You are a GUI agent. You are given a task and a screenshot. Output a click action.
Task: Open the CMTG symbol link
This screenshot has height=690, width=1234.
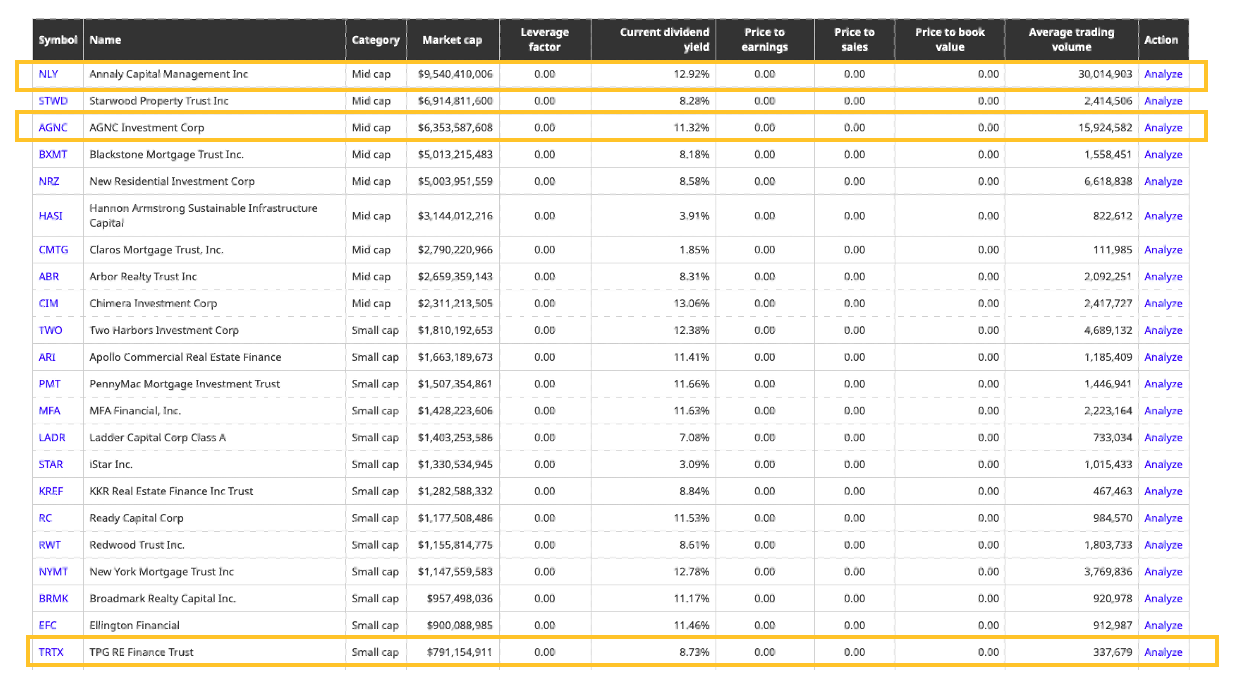coord(54,250)
